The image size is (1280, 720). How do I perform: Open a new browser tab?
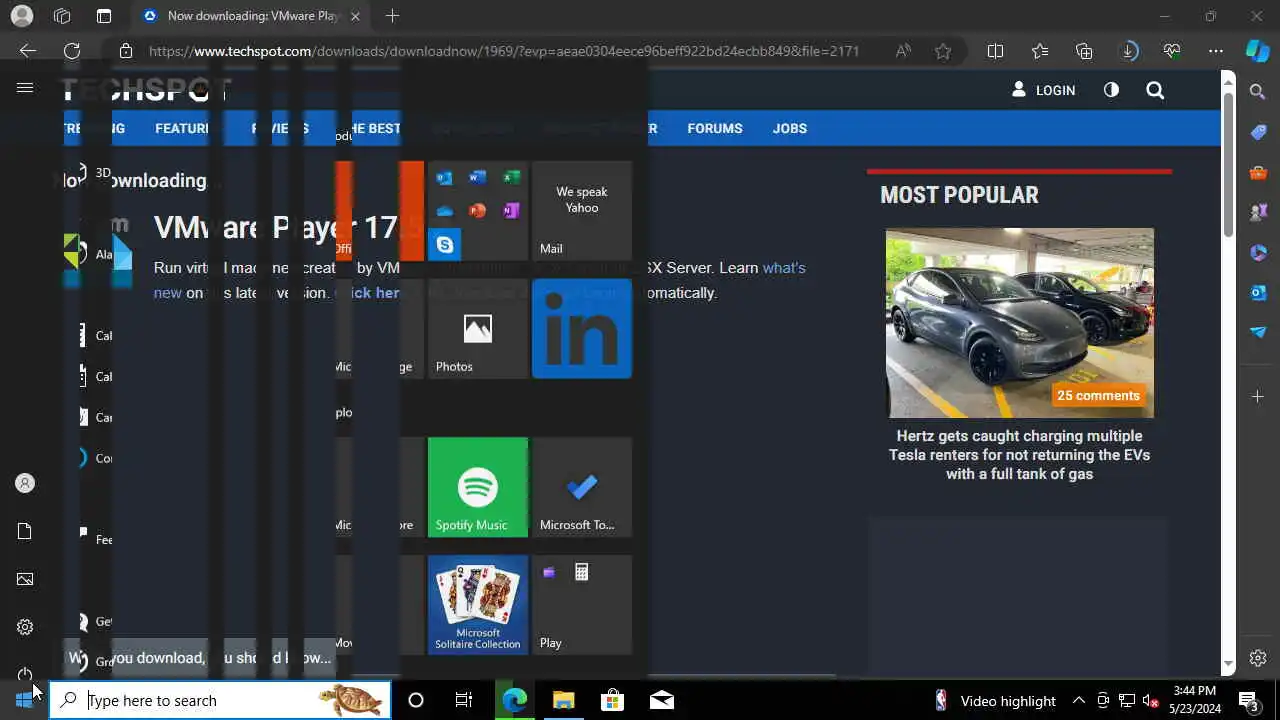tap(392, 16)
